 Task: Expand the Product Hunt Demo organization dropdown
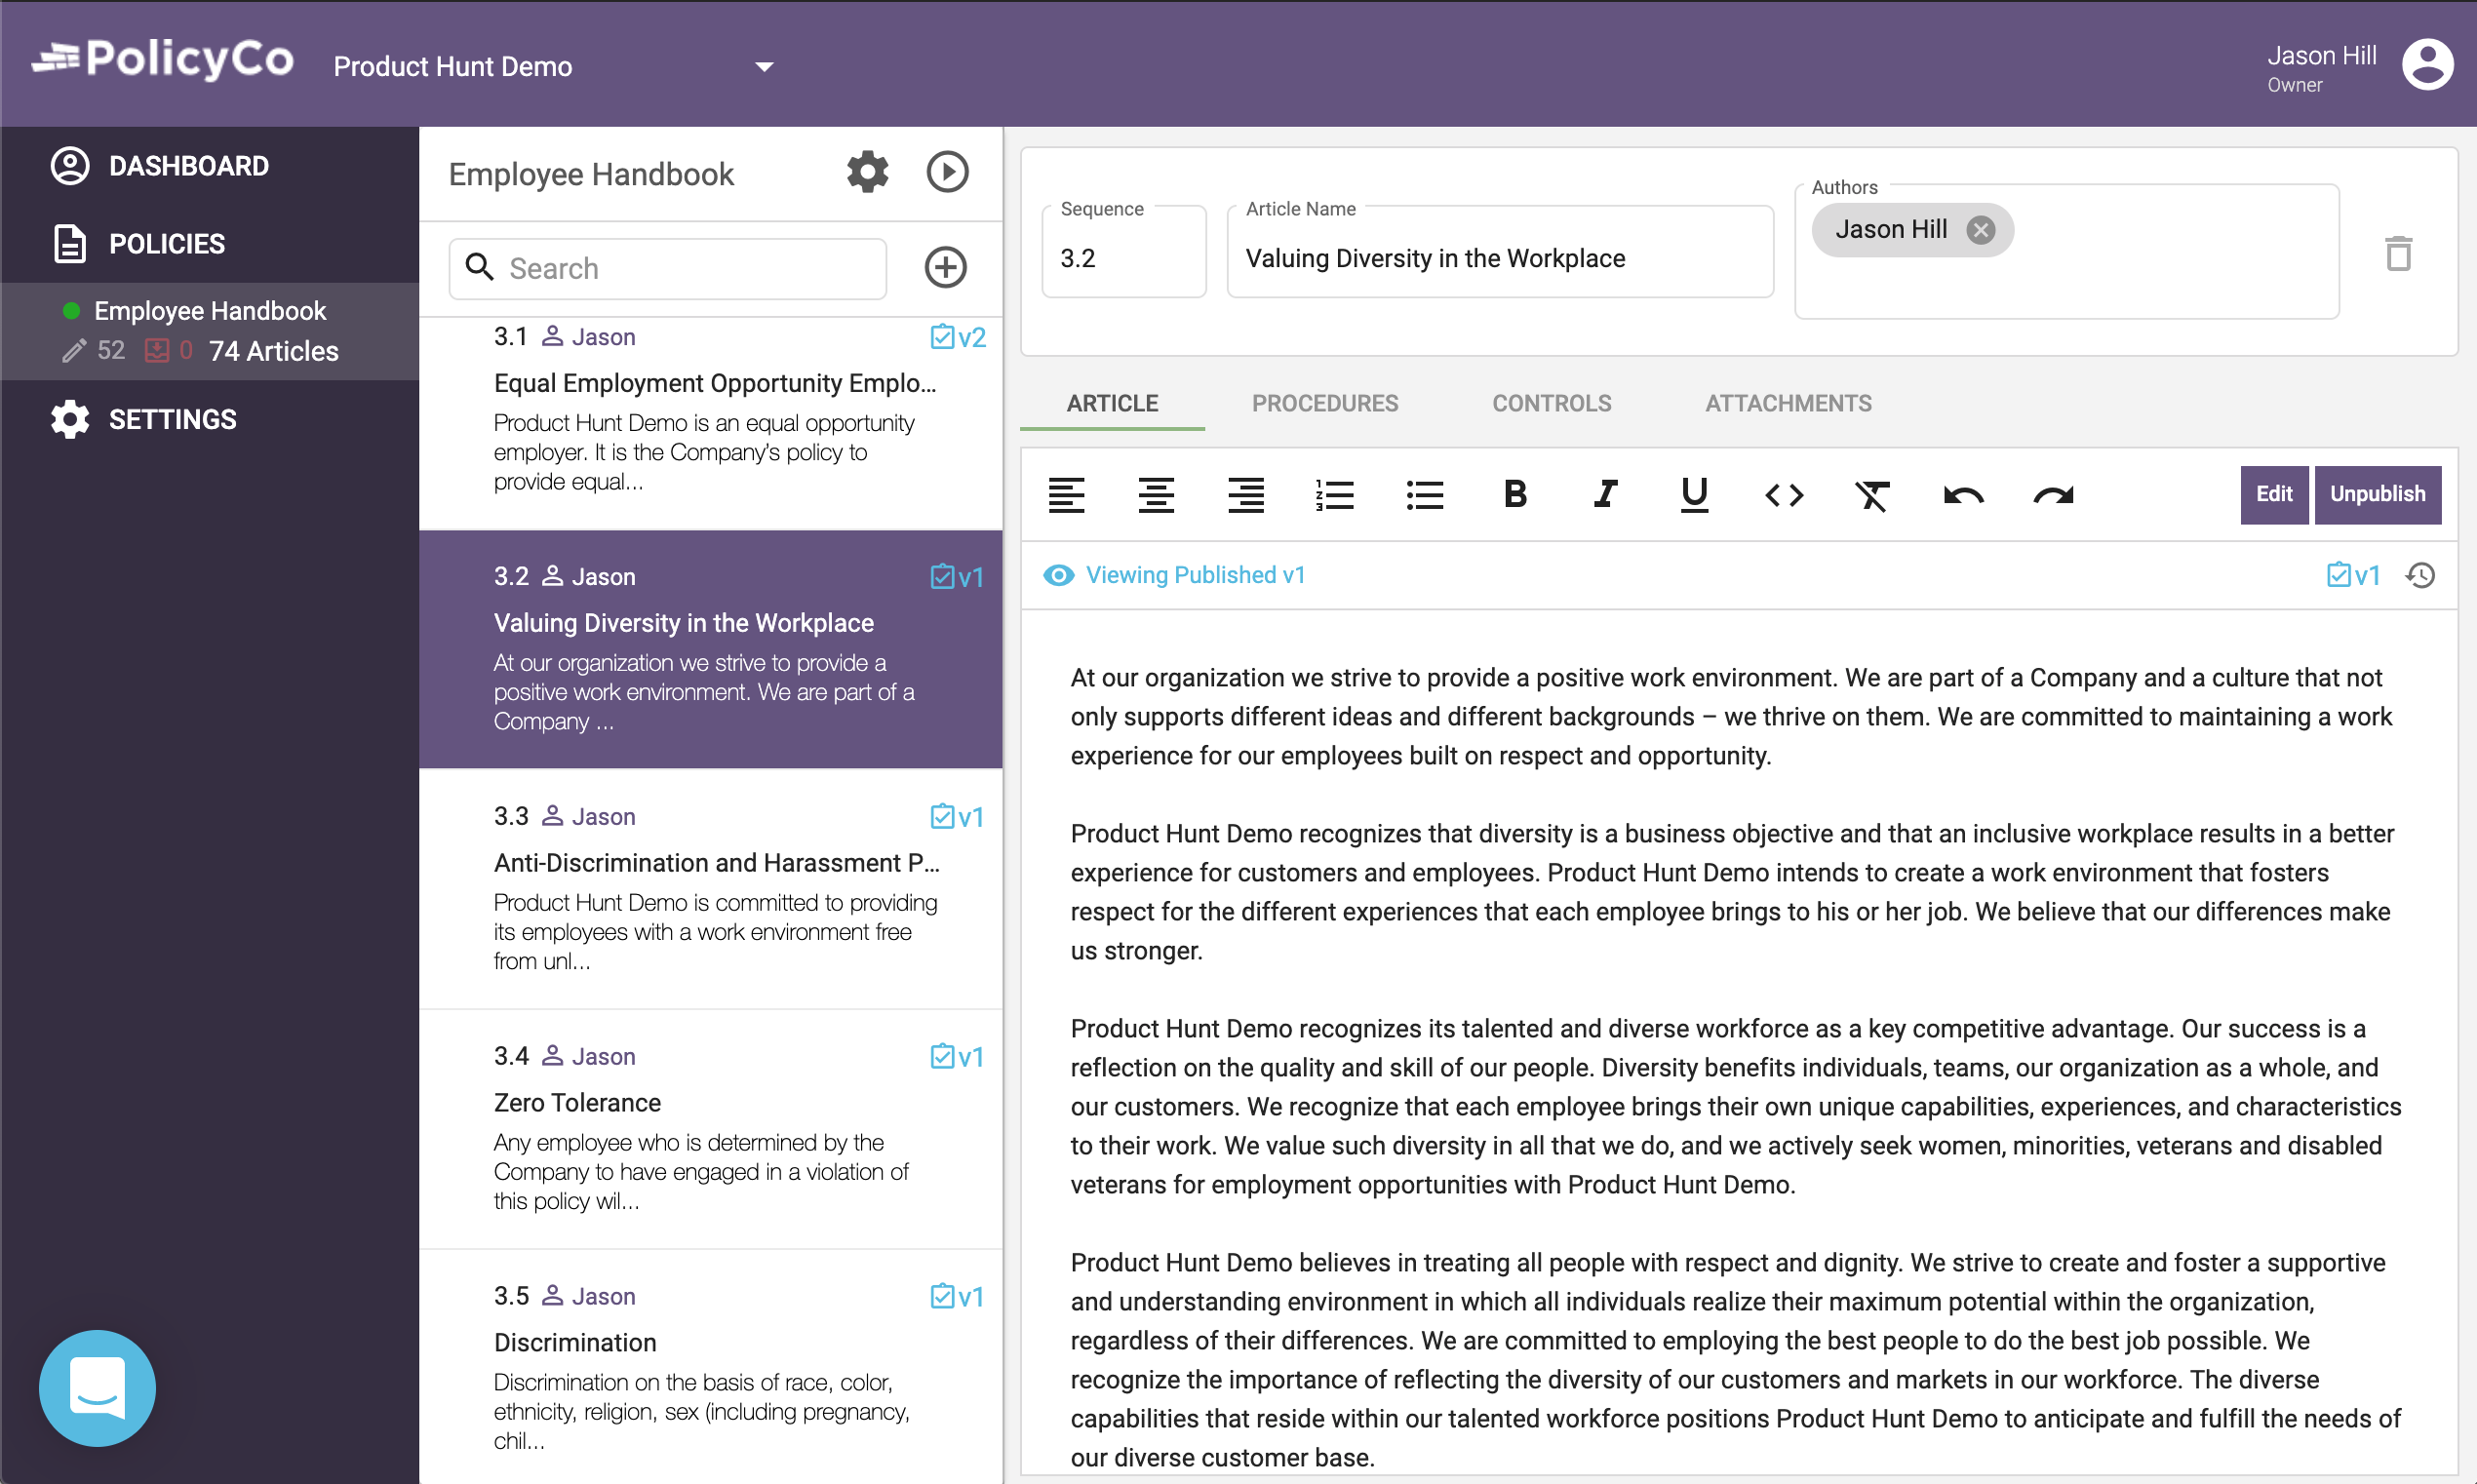click(x=764, y=67)
